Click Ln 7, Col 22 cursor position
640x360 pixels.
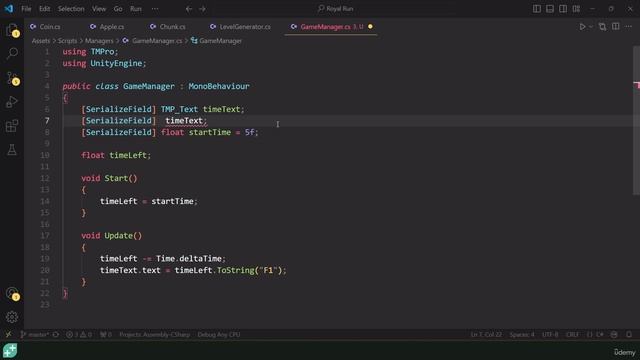(486, 334)
